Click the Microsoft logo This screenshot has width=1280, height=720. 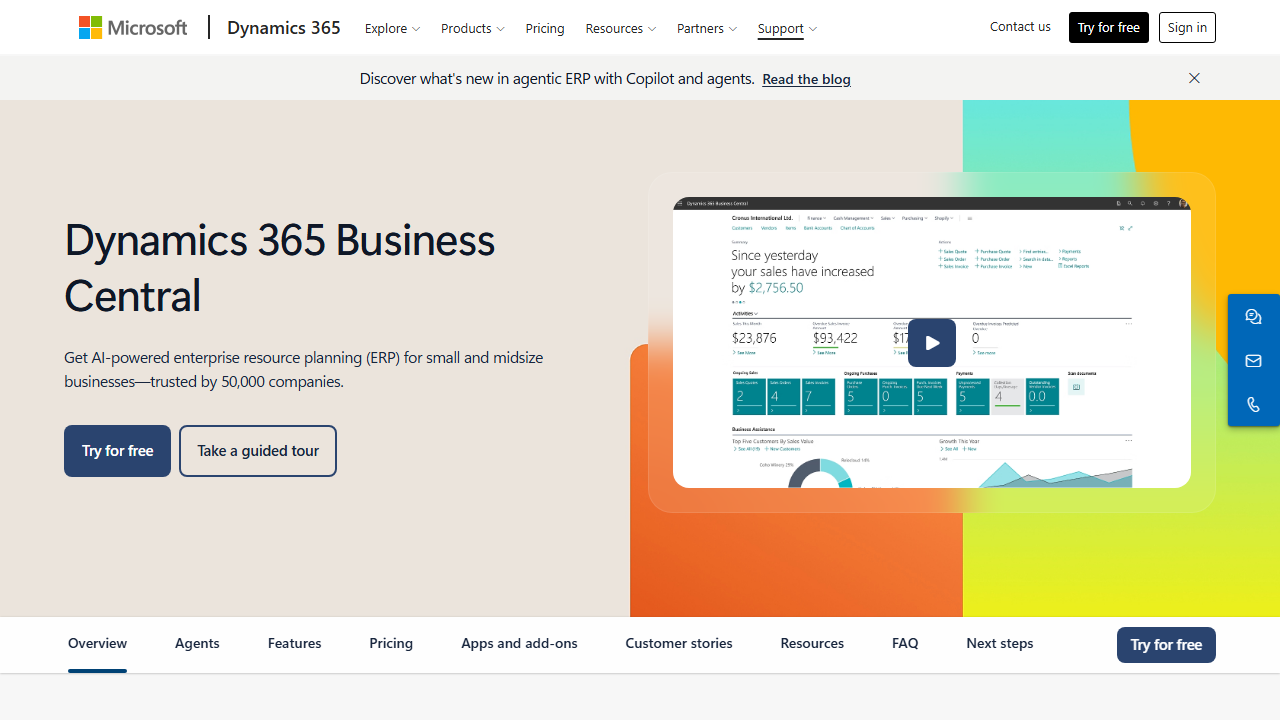point(133,28)
